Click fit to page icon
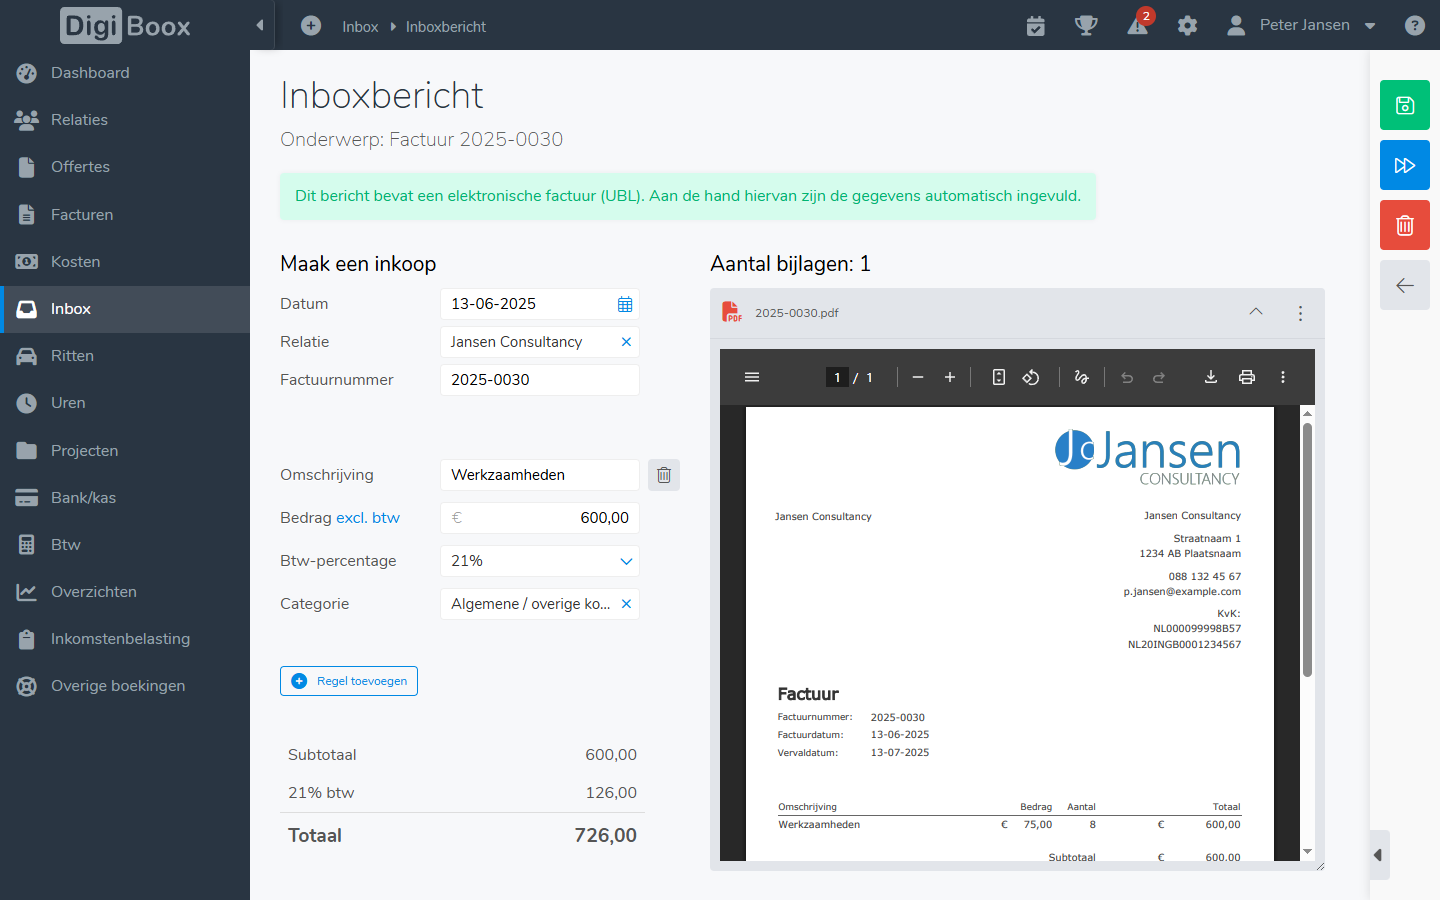This screenshot has width=1440, height=900. pos(998,377)
